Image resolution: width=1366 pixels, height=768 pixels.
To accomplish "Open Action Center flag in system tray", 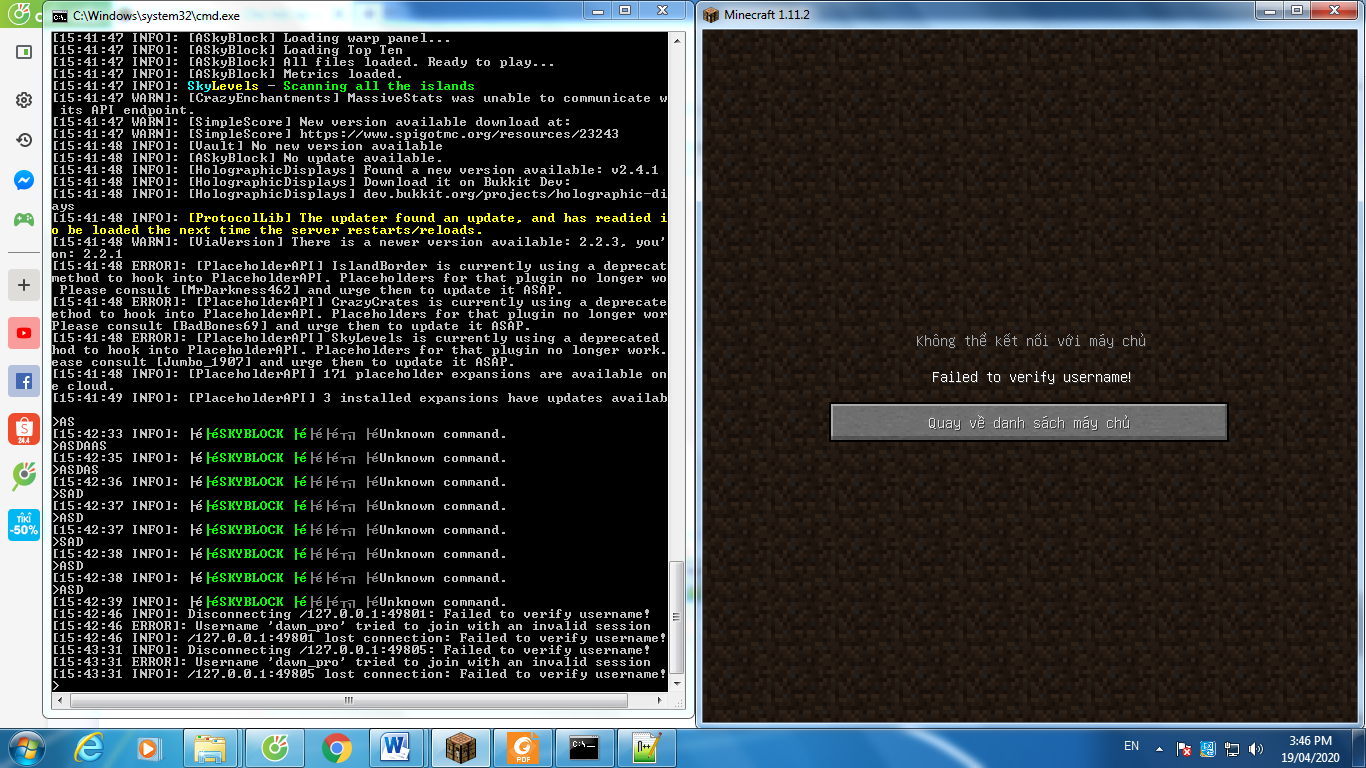I will click(x=1183, y=748).
